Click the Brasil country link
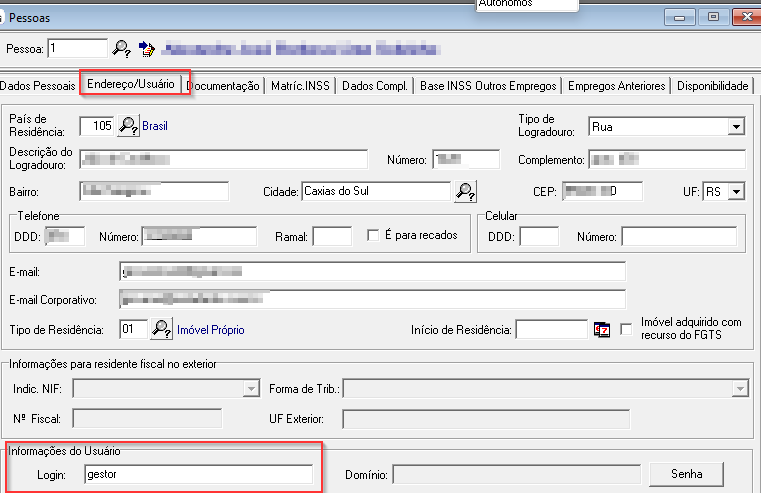The width and height of the screenshot is (761, 493). [155, 127]
